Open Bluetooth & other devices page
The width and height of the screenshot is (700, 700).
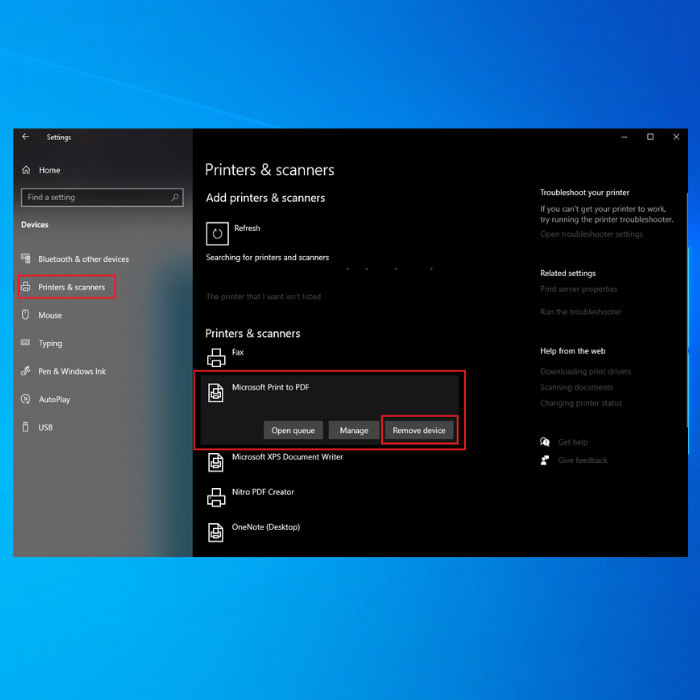tap(83, 259)
